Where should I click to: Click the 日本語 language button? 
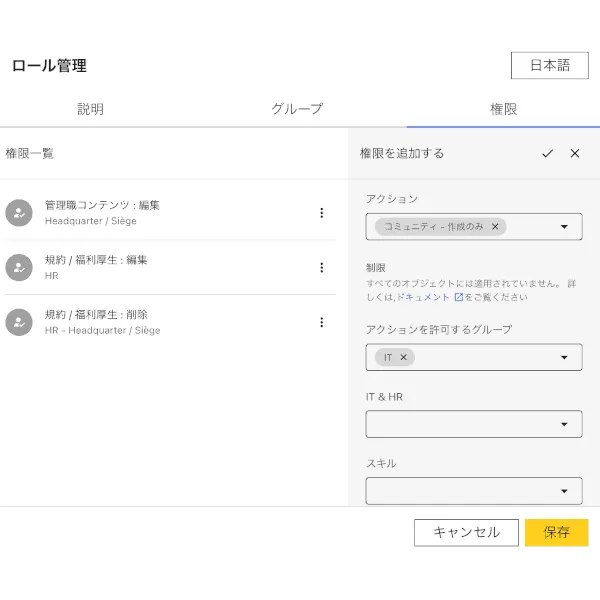coord(550,65)
